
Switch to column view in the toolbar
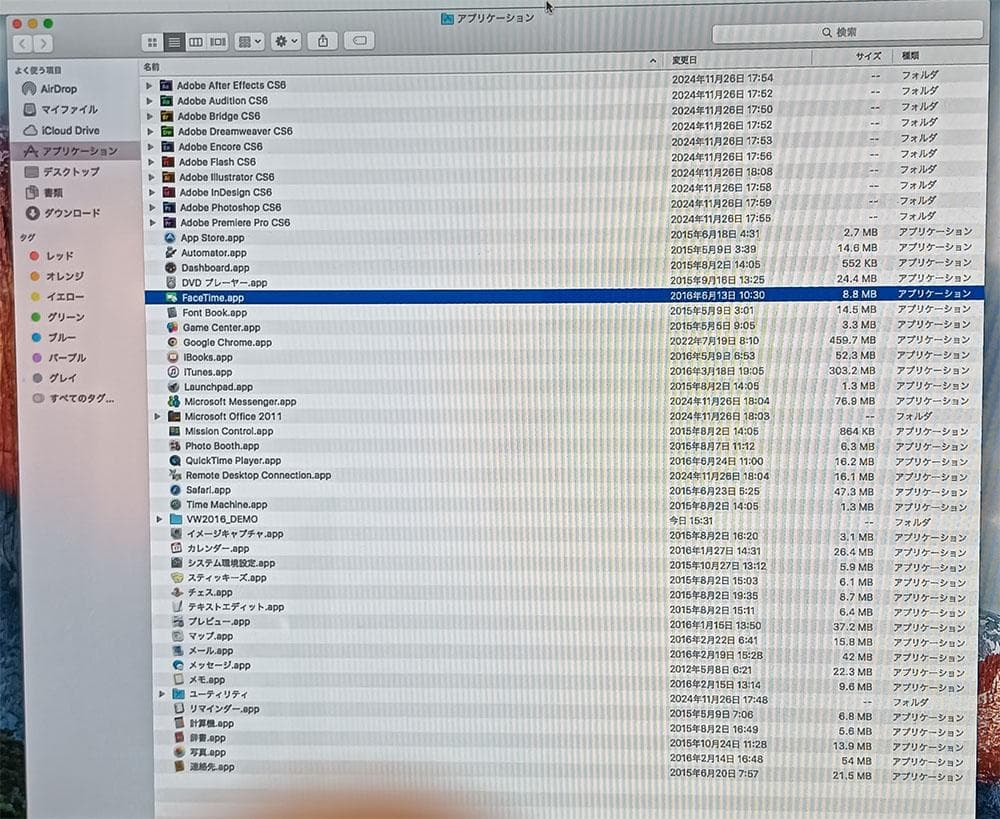click(x=194, y=42)
